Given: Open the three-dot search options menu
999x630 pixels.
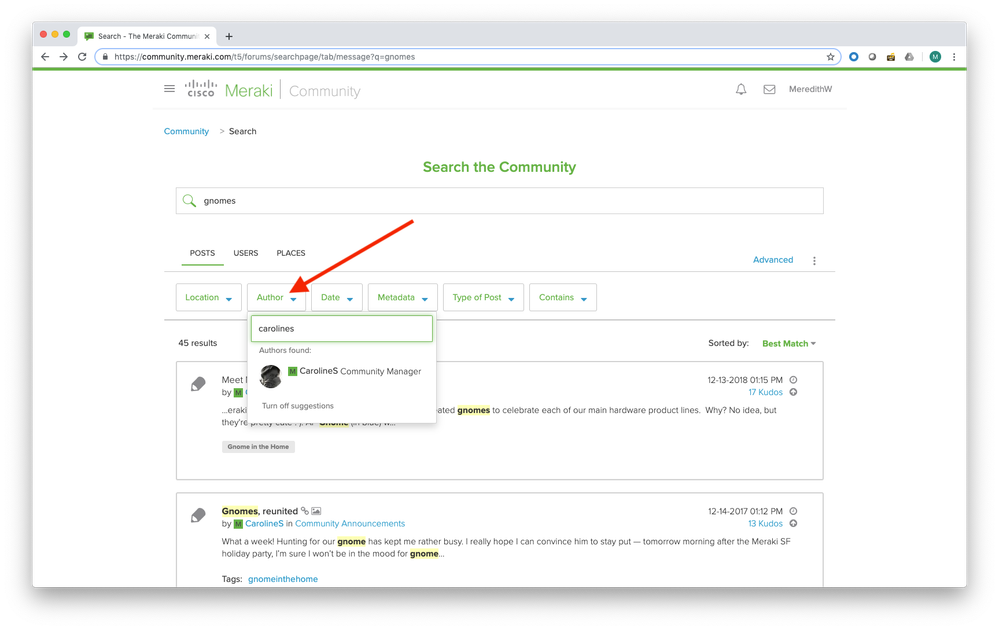Looking at the screenshot, I should 814,261.
